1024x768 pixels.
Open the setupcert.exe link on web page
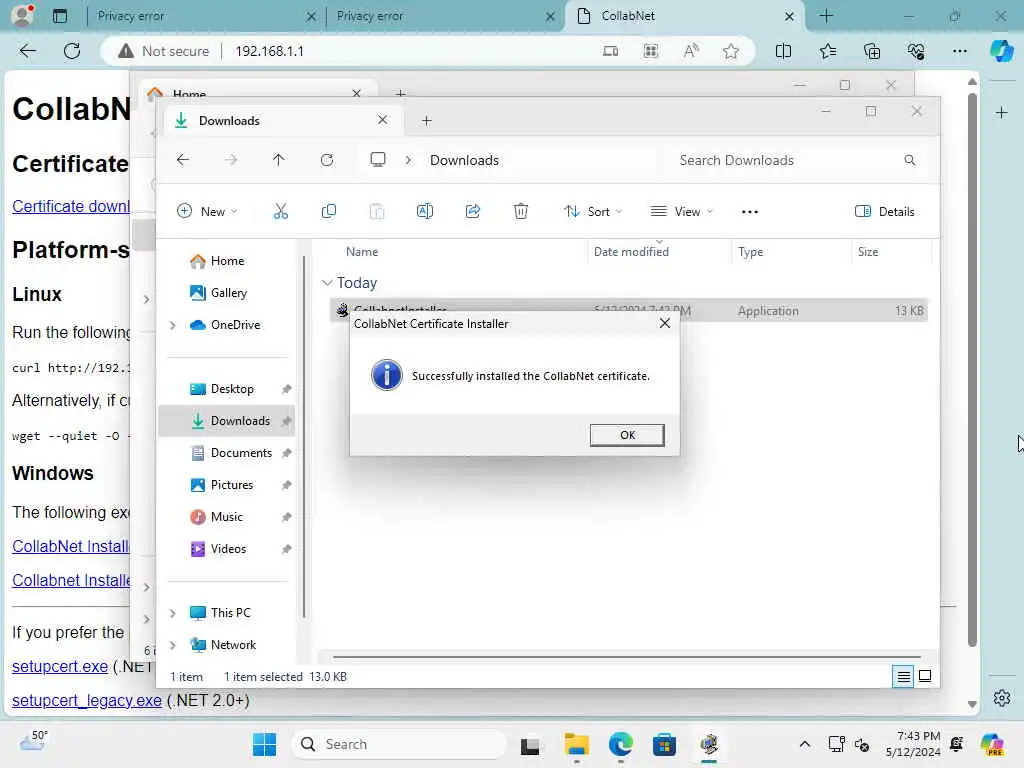tap(60, 666)
